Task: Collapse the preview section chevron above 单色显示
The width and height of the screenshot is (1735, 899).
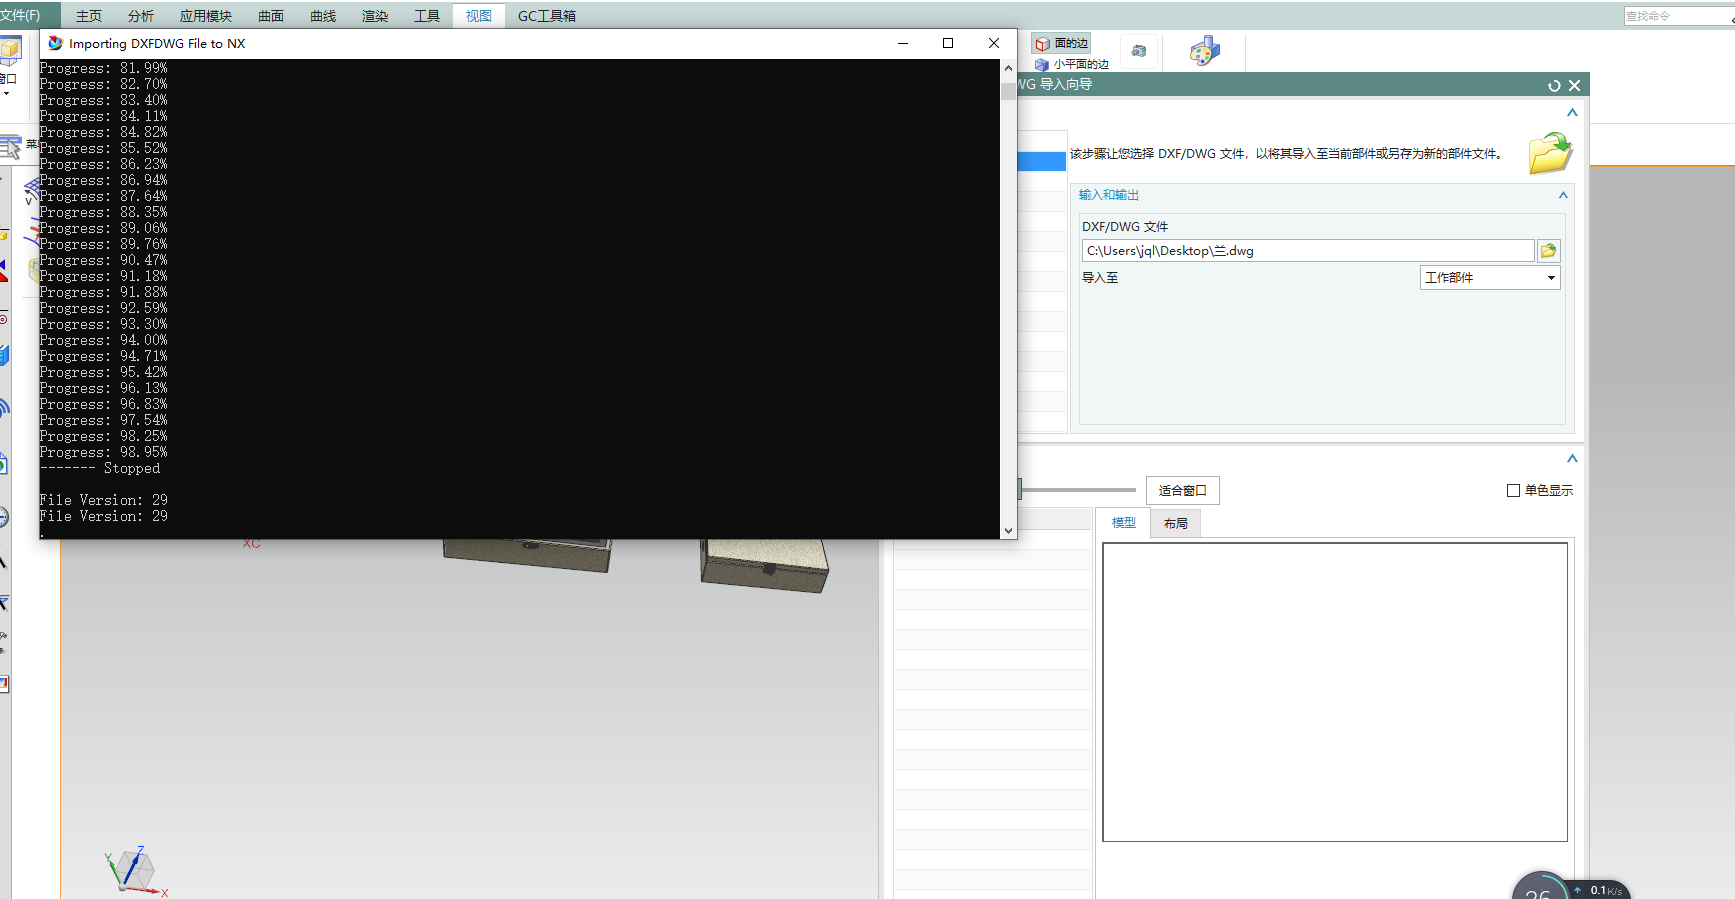Action: tap(1572, 459)
